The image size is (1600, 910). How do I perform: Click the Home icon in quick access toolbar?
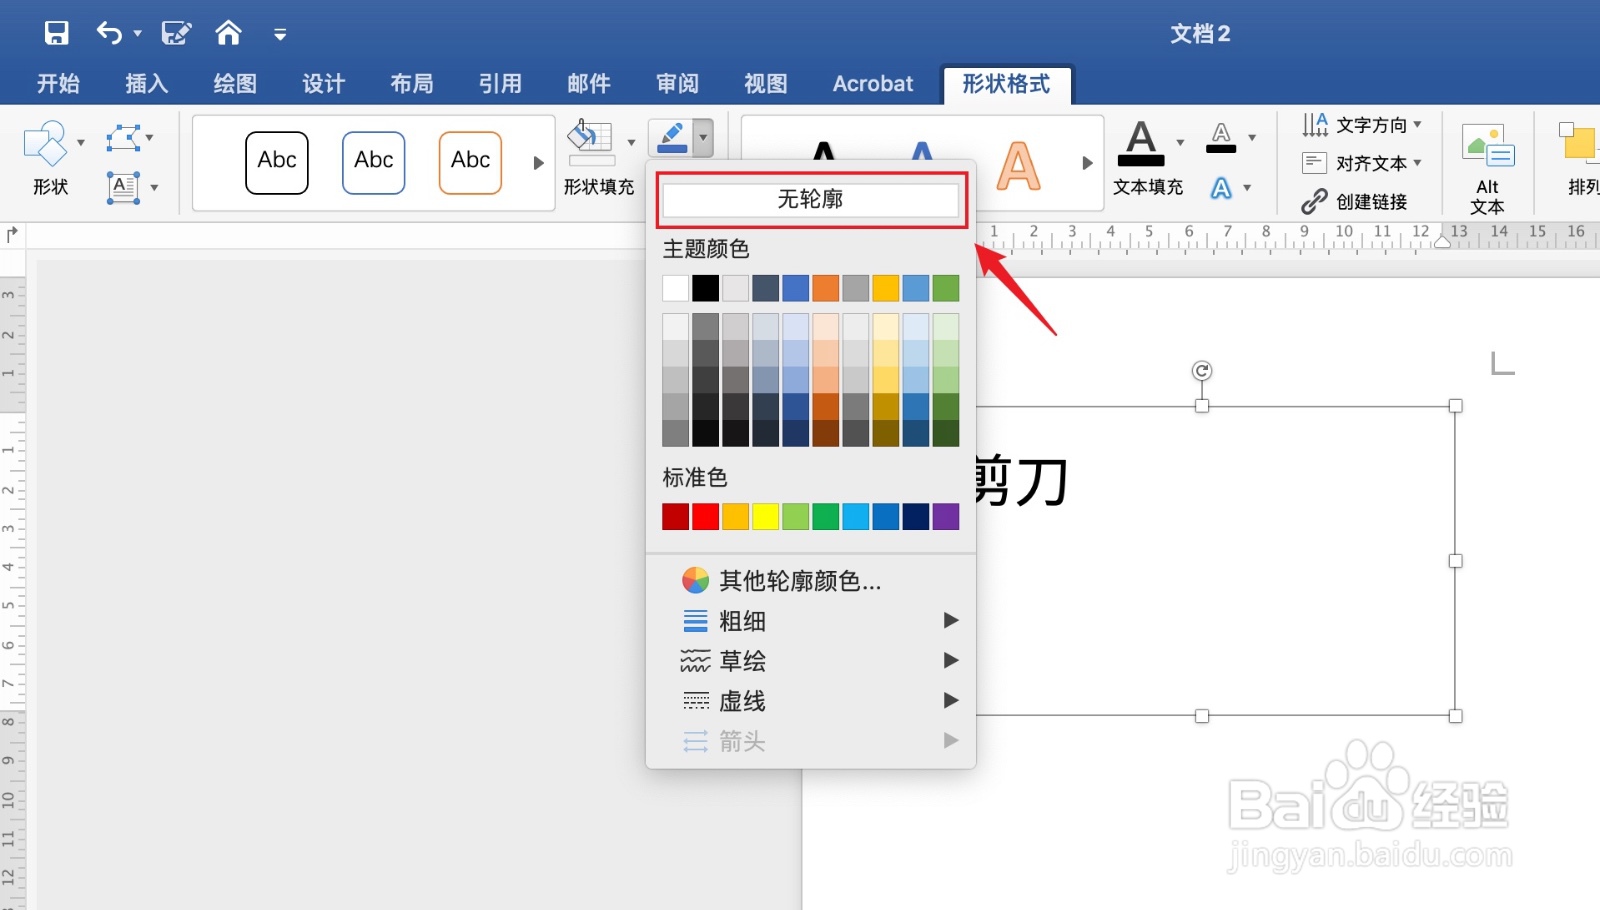click(x=229, y=33)
